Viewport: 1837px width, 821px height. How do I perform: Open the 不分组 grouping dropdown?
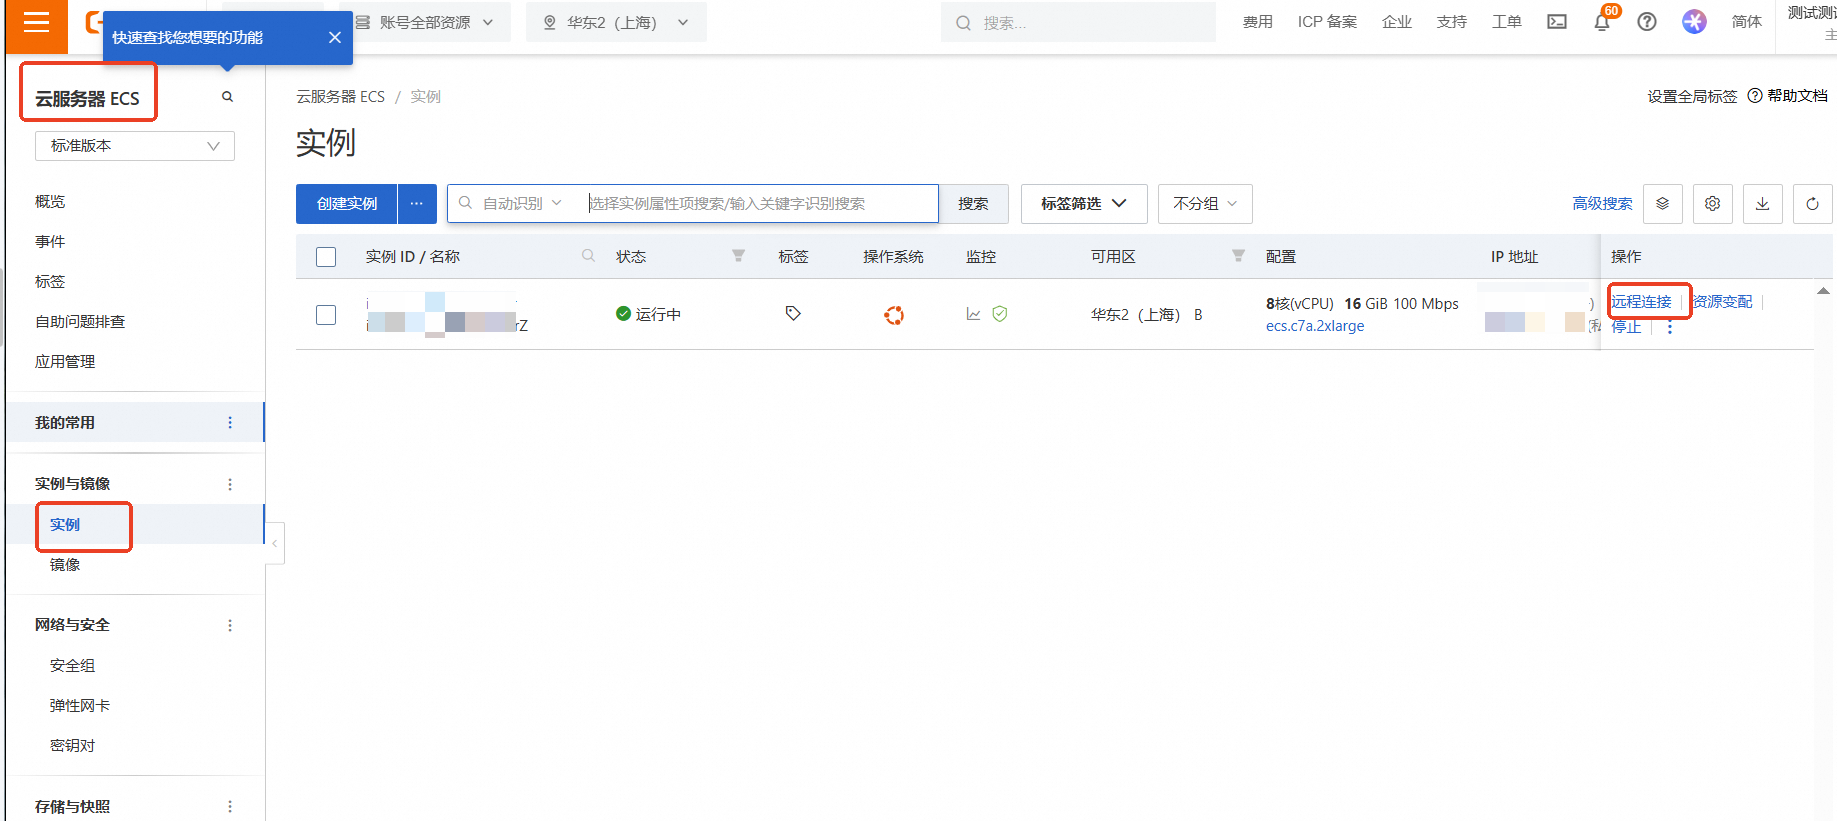pos(1205,204)
